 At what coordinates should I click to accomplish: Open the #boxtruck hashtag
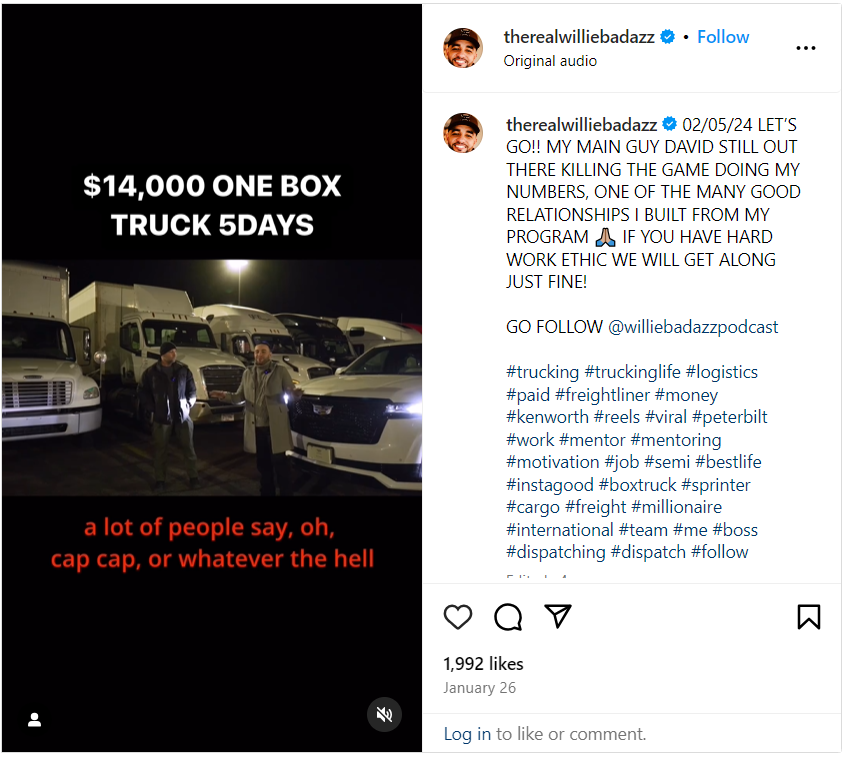click(637, 485)
